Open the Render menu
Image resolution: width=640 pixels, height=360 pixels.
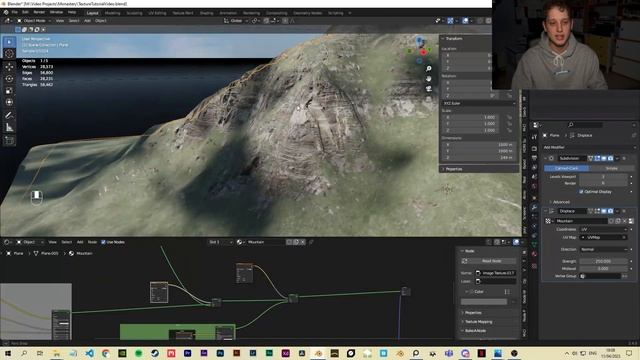click(39, 13)
